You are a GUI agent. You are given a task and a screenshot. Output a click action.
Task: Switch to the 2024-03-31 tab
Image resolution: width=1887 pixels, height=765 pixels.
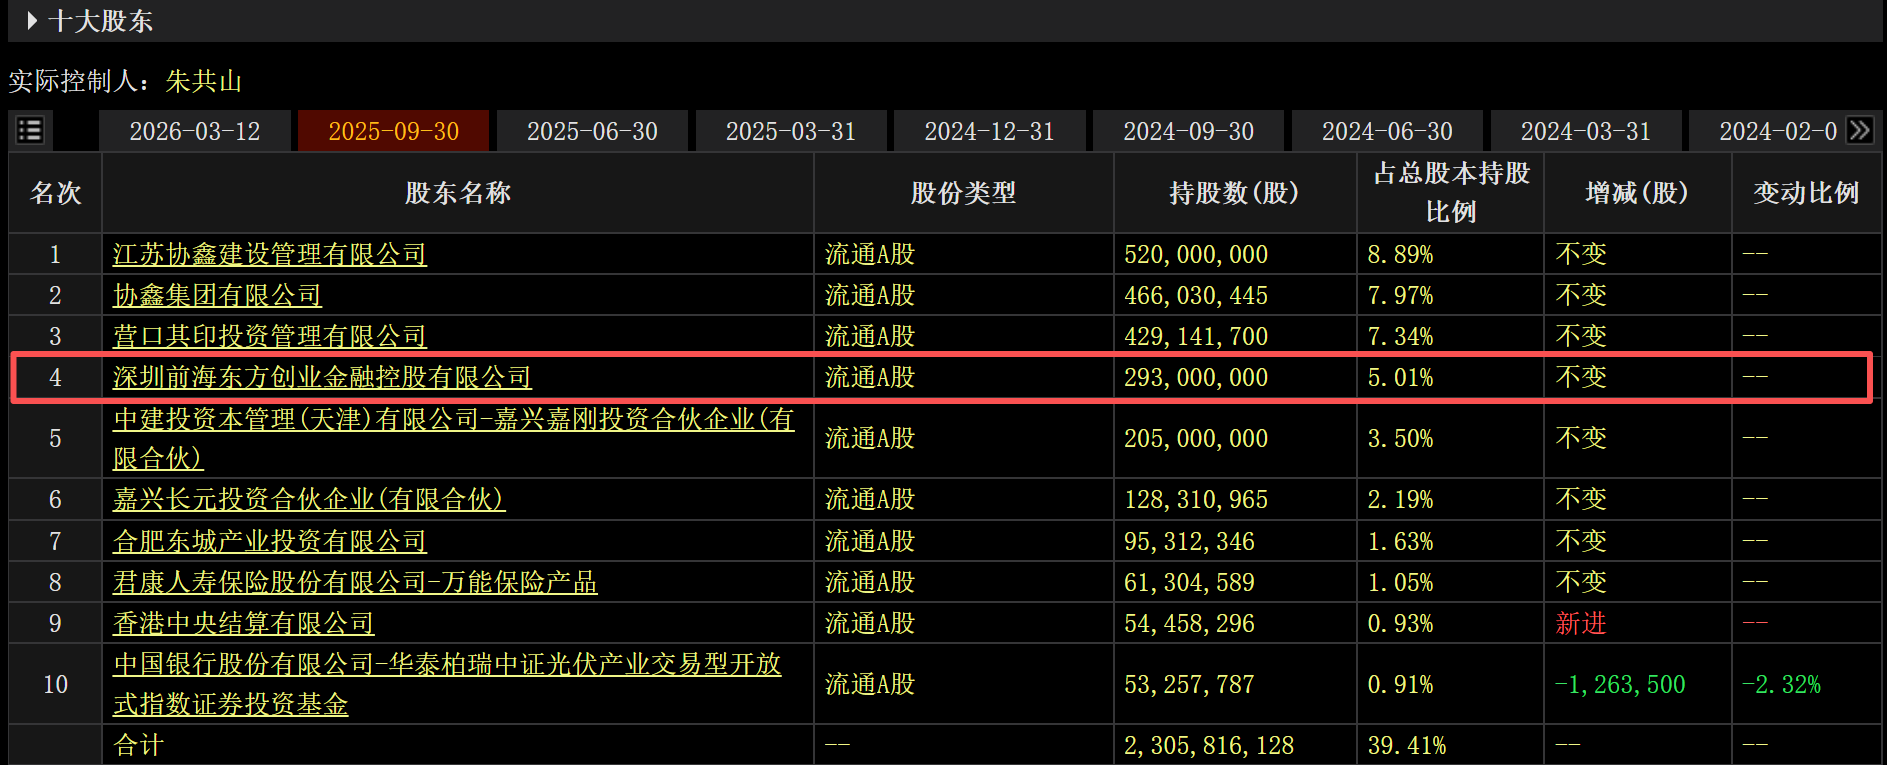click(1585, 131)
